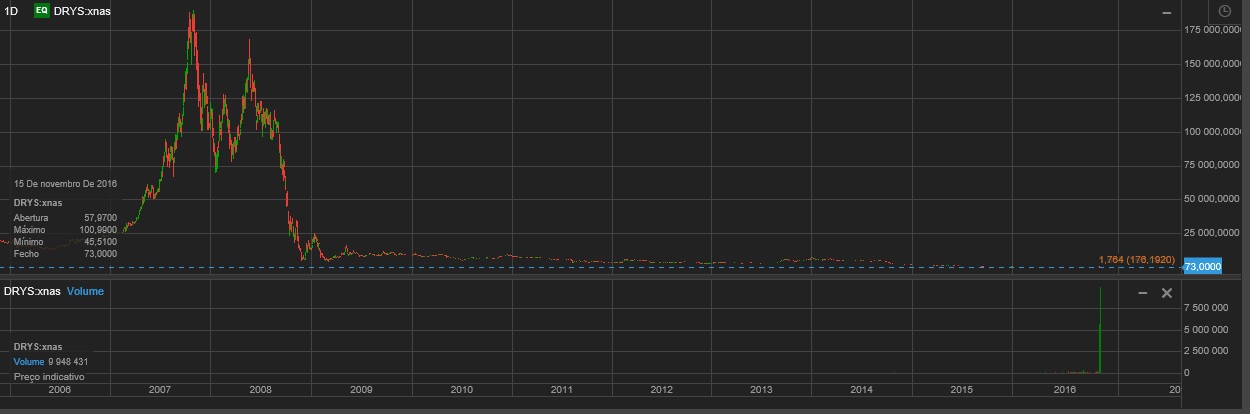Change the 1D chart interval
The height and width of the screenshot is (414, 1250).
12,10
